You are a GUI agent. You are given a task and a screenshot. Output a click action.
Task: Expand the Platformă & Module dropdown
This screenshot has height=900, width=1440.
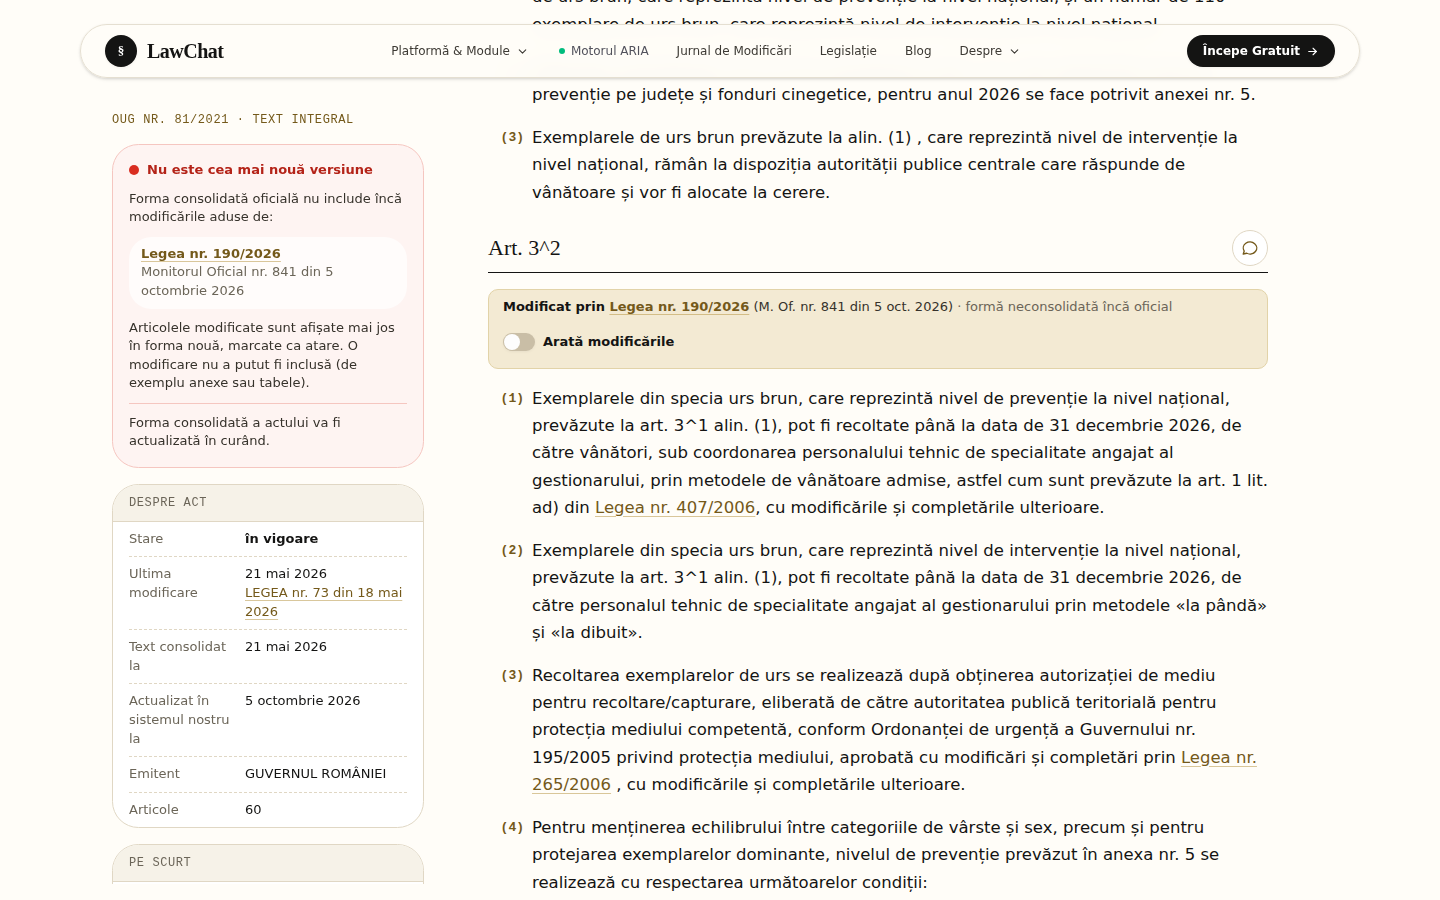click(x=459, y=51)
